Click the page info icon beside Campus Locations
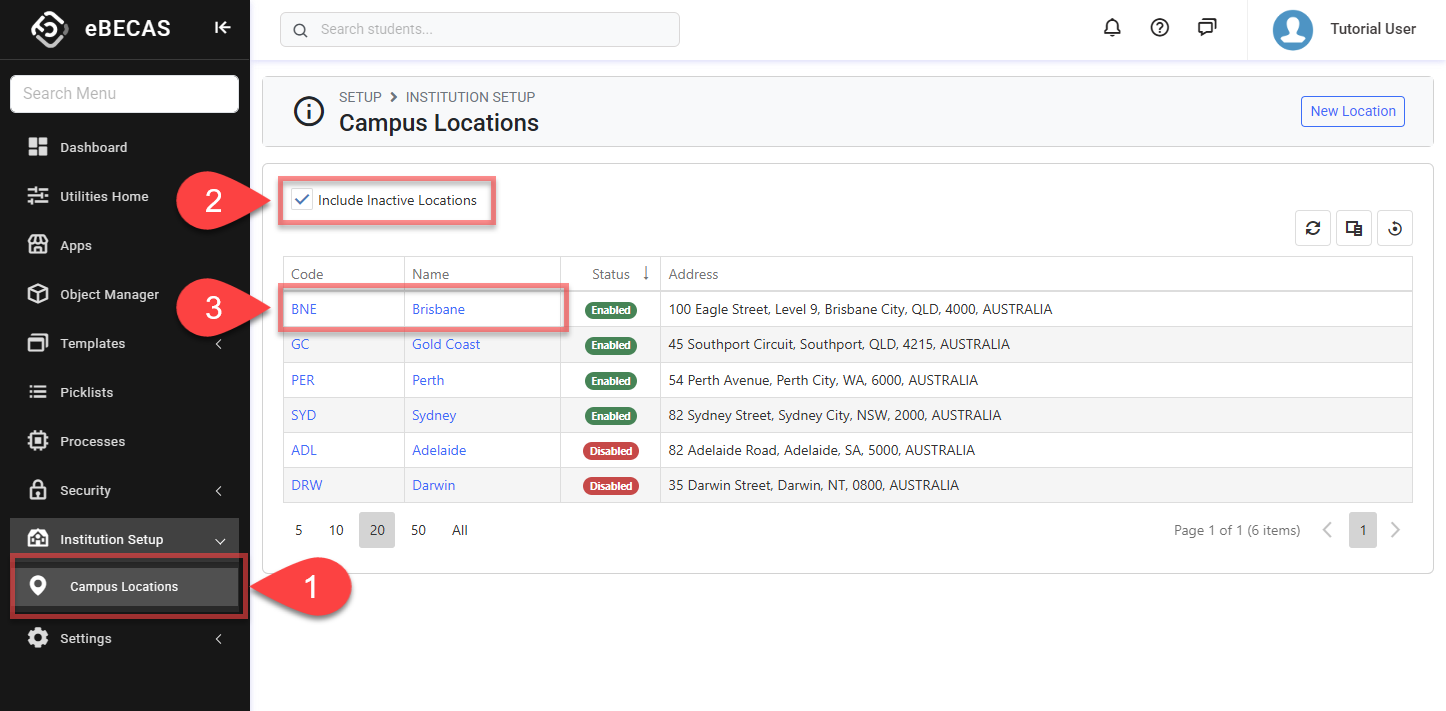 tap(308, 111)
